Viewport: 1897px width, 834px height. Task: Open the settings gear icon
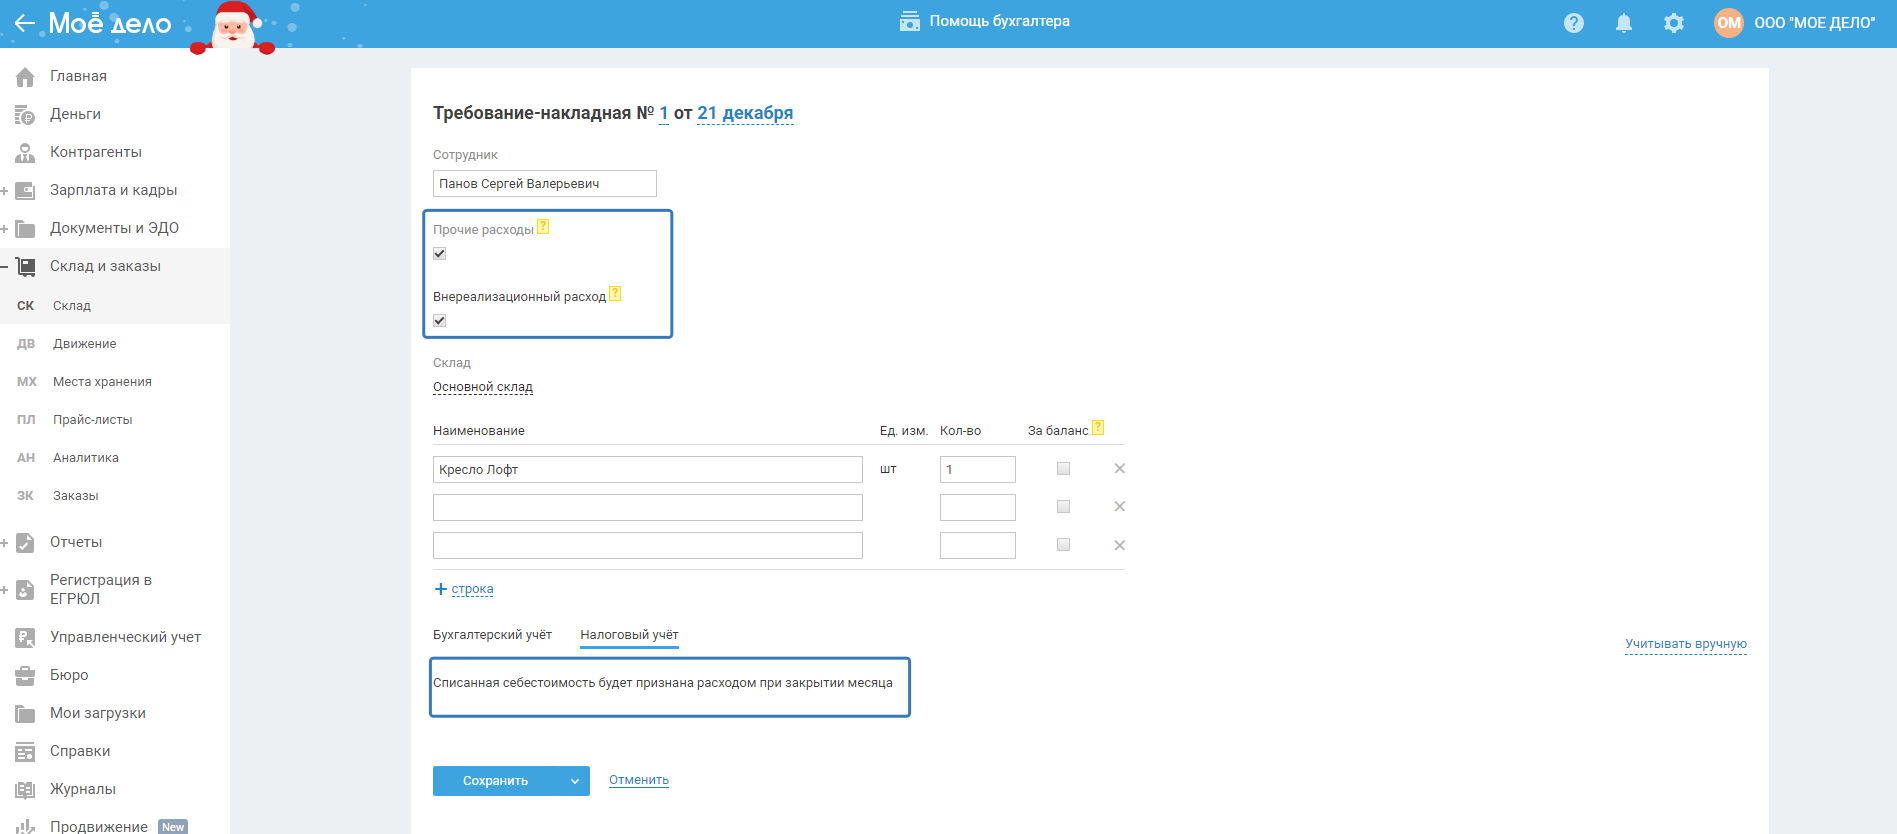point(1673,23)
